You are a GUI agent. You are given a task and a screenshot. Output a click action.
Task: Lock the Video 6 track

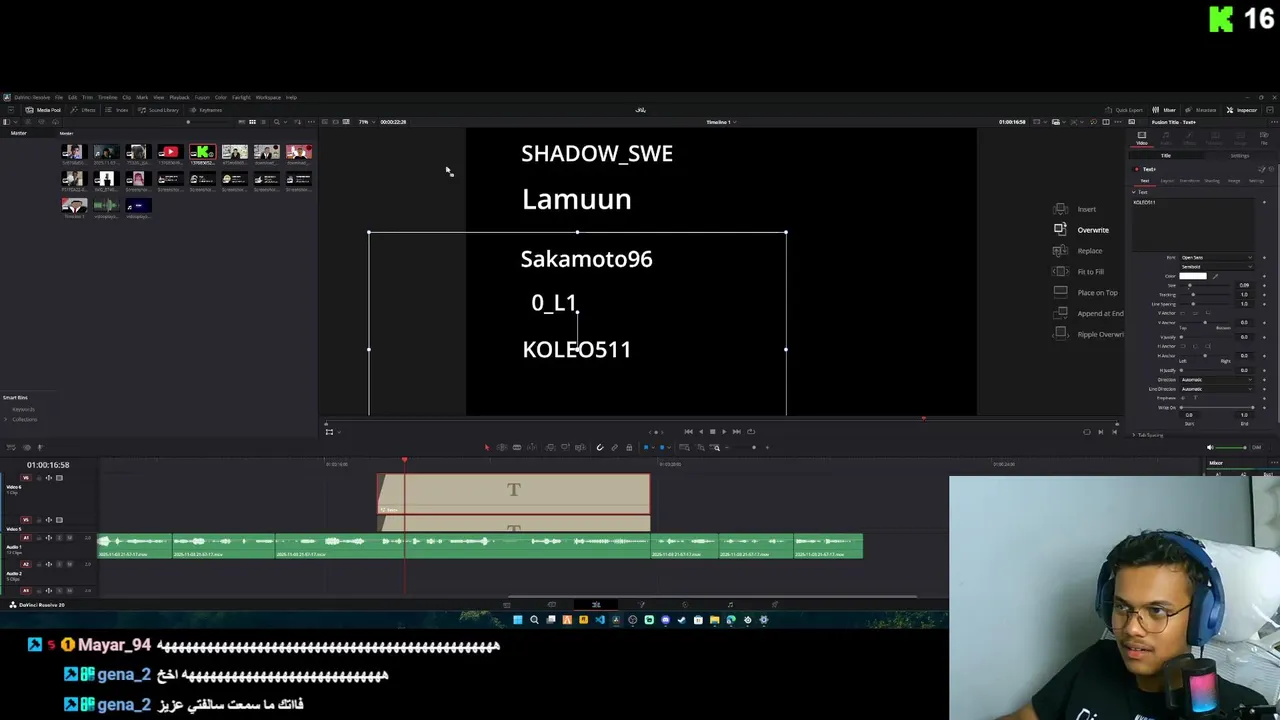pos(39,478)
